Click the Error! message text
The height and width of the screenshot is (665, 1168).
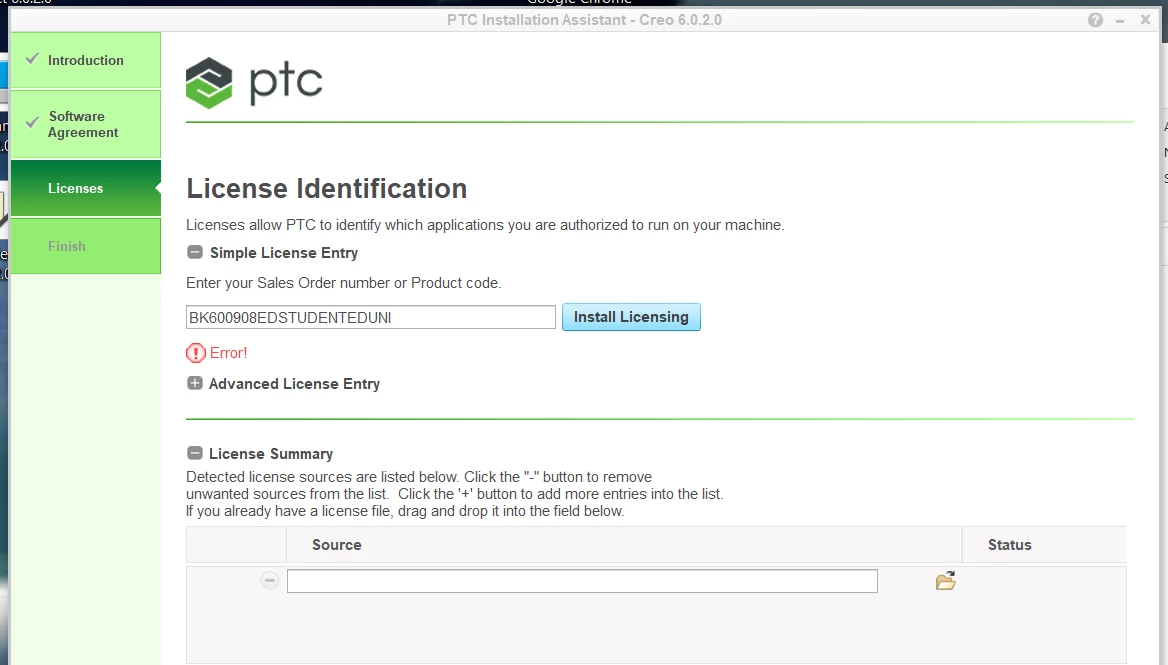click(x=229, y=353)
